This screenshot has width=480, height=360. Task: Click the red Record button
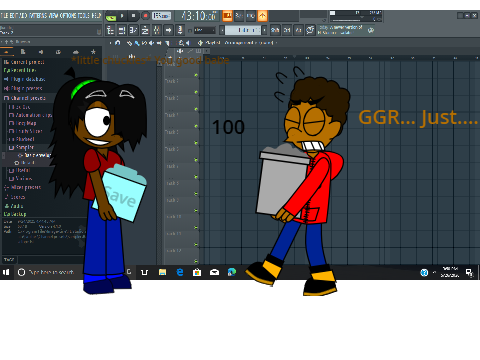coord(145,16)
